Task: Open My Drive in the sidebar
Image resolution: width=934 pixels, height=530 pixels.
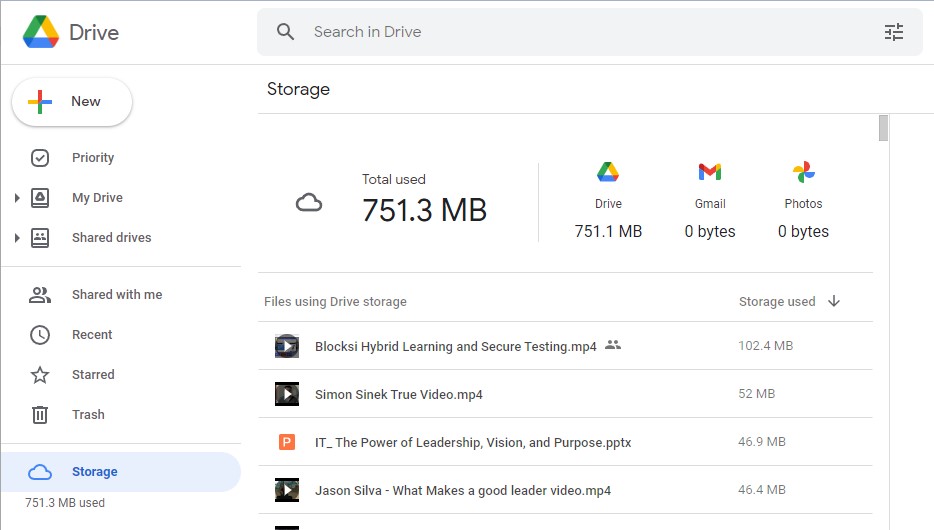Action: point(98,198)
